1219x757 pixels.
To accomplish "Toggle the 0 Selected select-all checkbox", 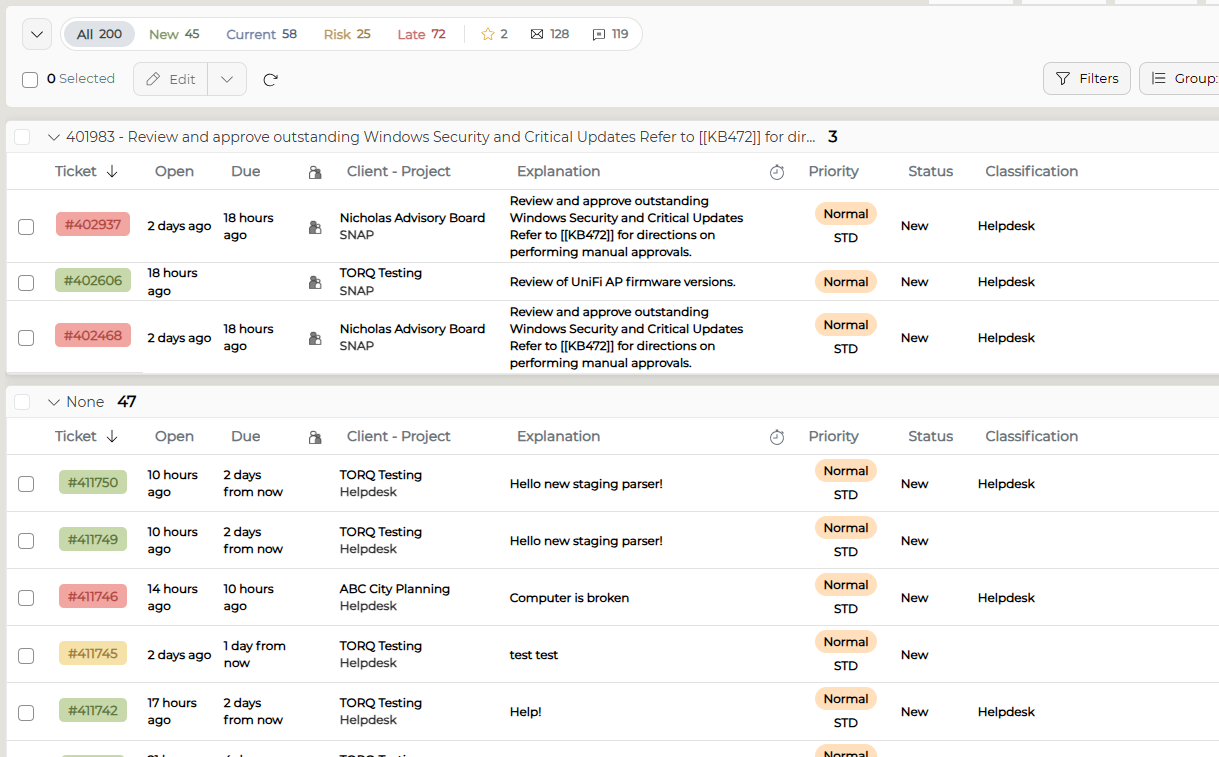I will (30, 80).
